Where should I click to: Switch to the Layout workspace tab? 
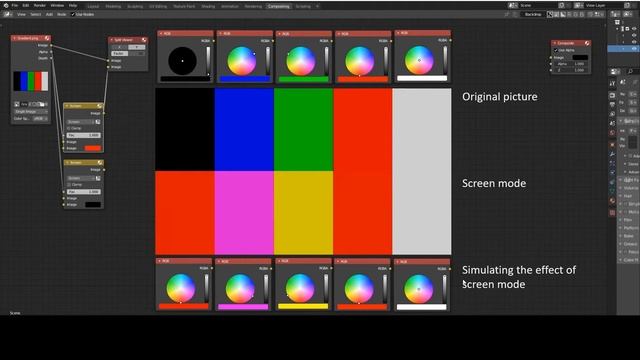tap(93, 7)
